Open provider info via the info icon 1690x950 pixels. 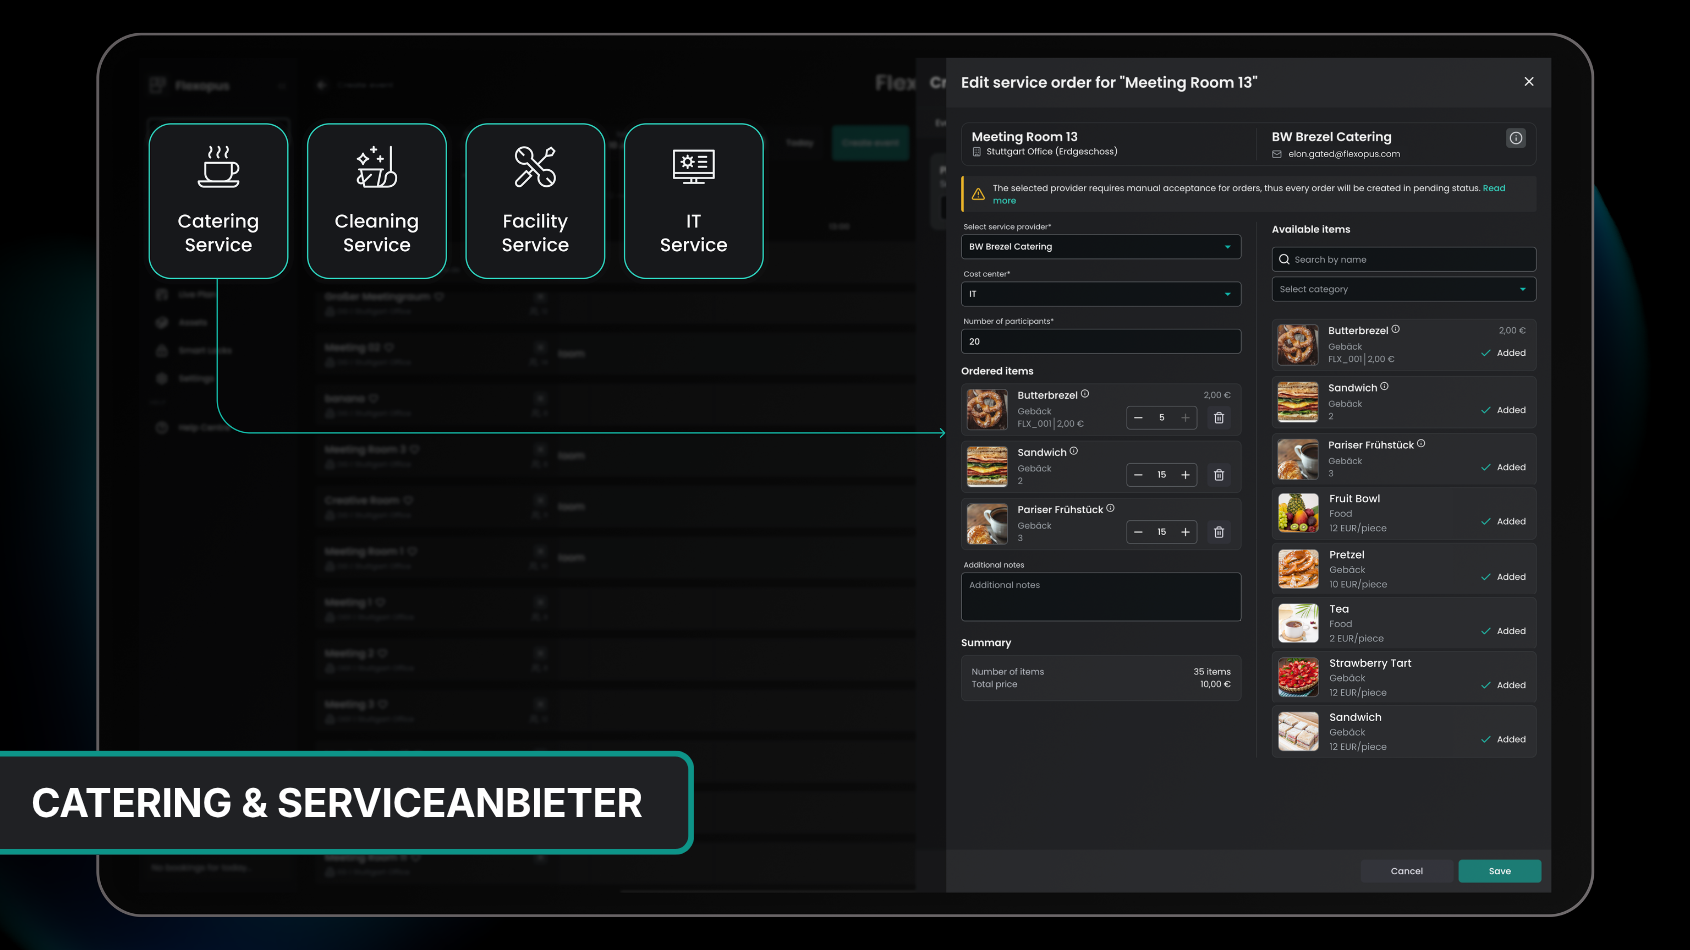(1517, 140)
